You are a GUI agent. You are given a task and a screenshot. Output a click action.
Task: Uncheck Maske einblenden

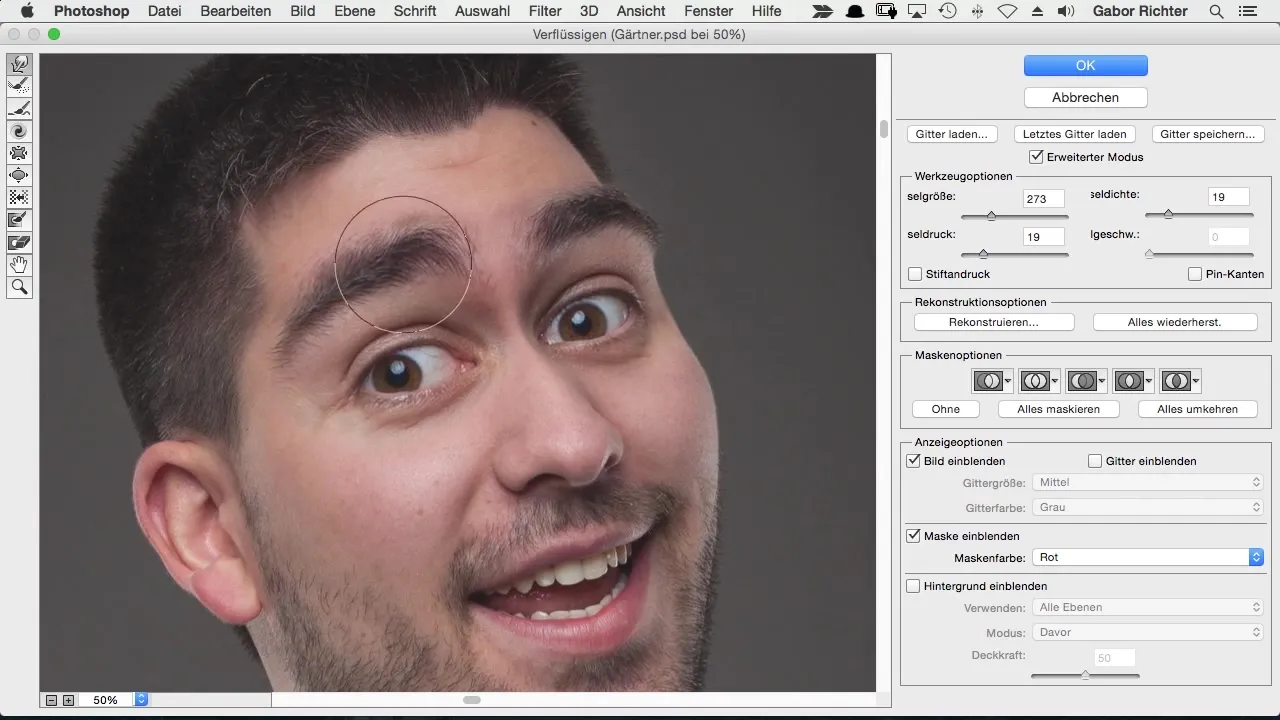coord(913,536)
